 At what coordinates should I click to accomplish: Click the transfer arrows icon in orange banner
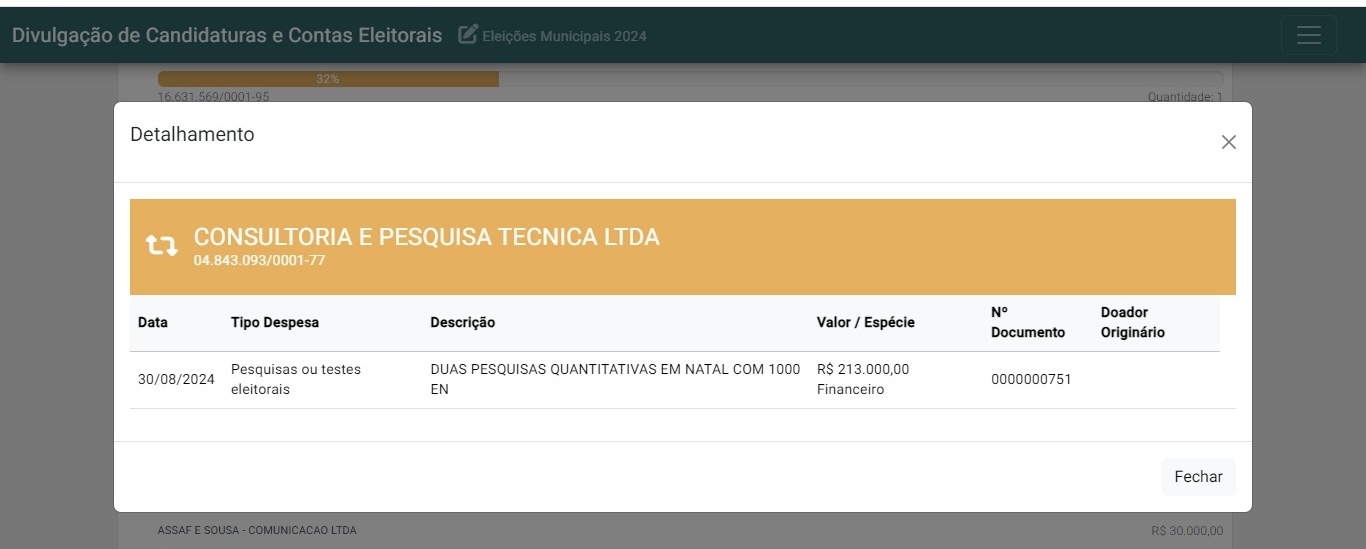coord(162,245)
